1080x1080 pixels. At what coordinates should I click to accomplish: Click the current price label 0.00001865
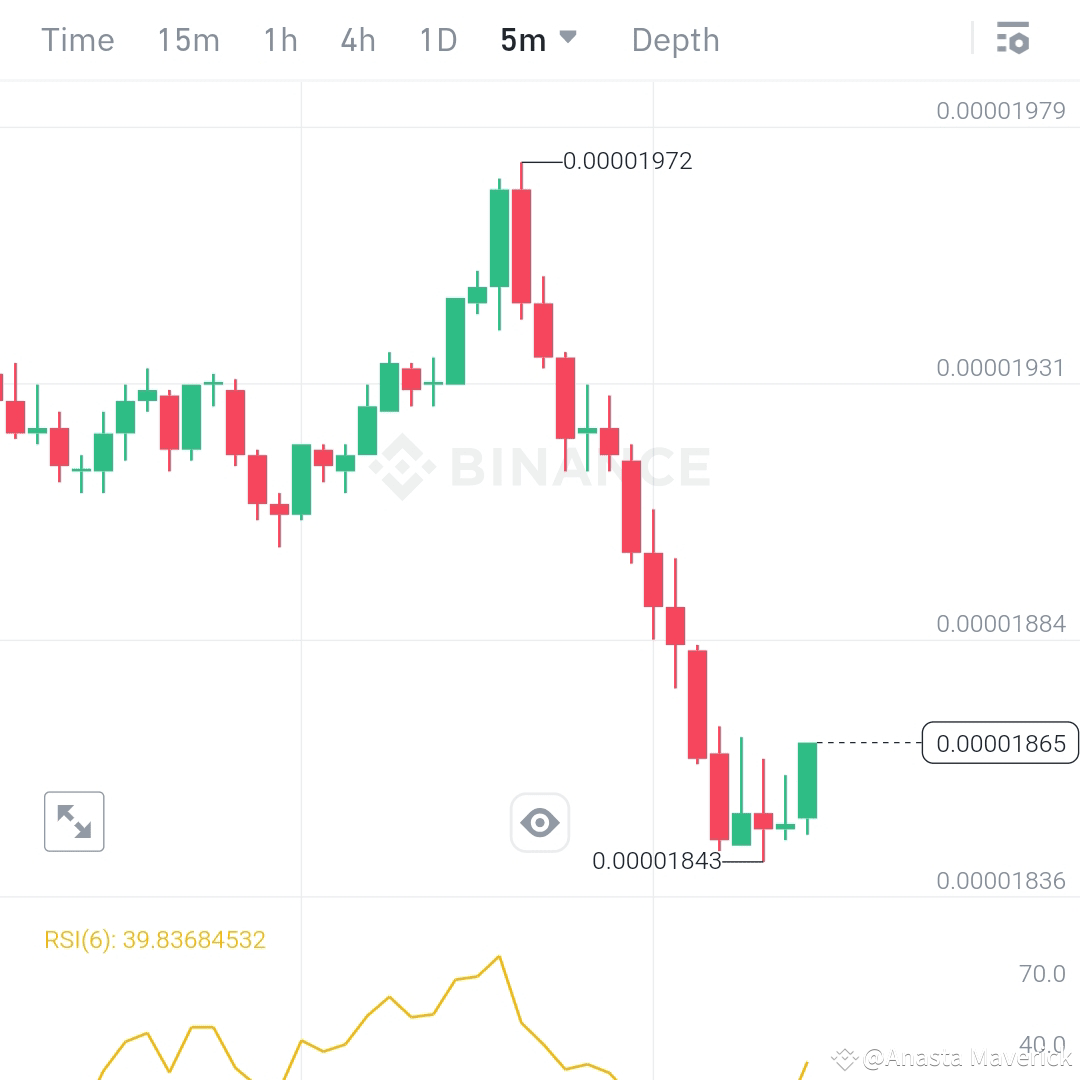pyautogui.click(x=999, y=743)
